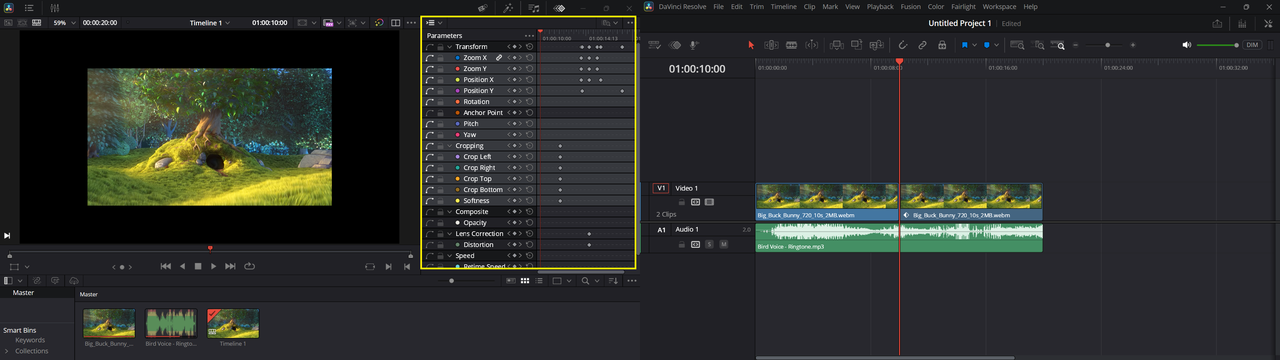Solo the Audio 1 track

pos(709,244)
